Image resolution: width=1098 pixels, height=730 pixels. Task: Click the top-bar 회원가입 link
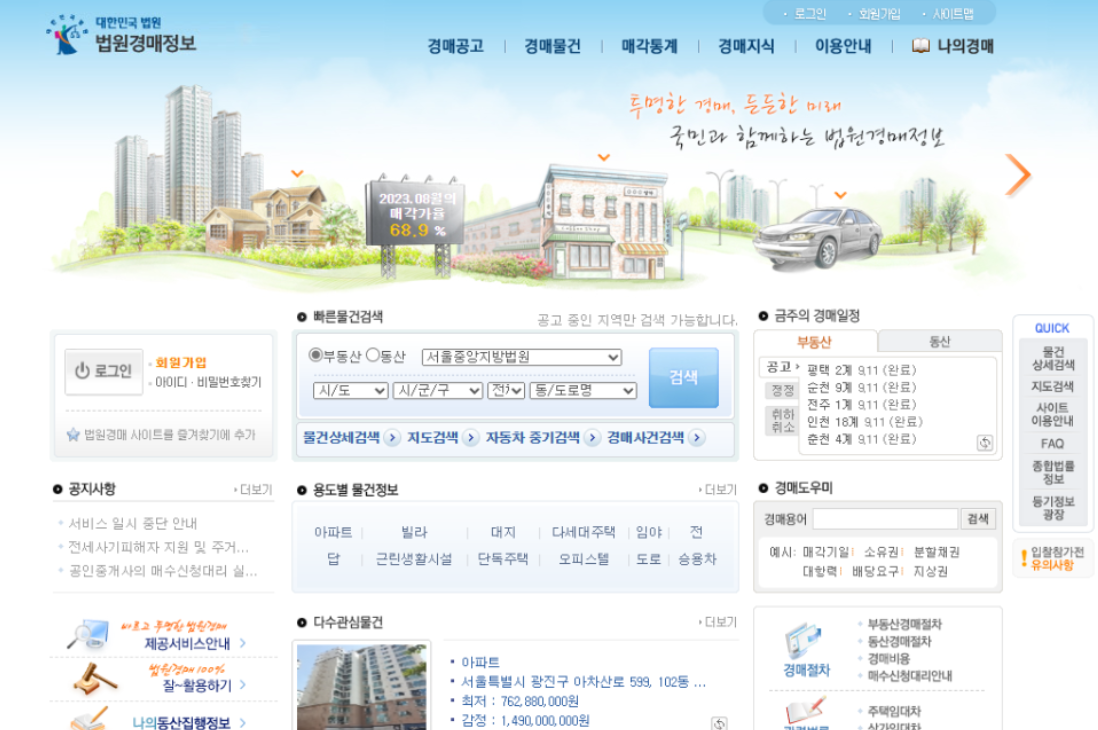pos(880,14)
